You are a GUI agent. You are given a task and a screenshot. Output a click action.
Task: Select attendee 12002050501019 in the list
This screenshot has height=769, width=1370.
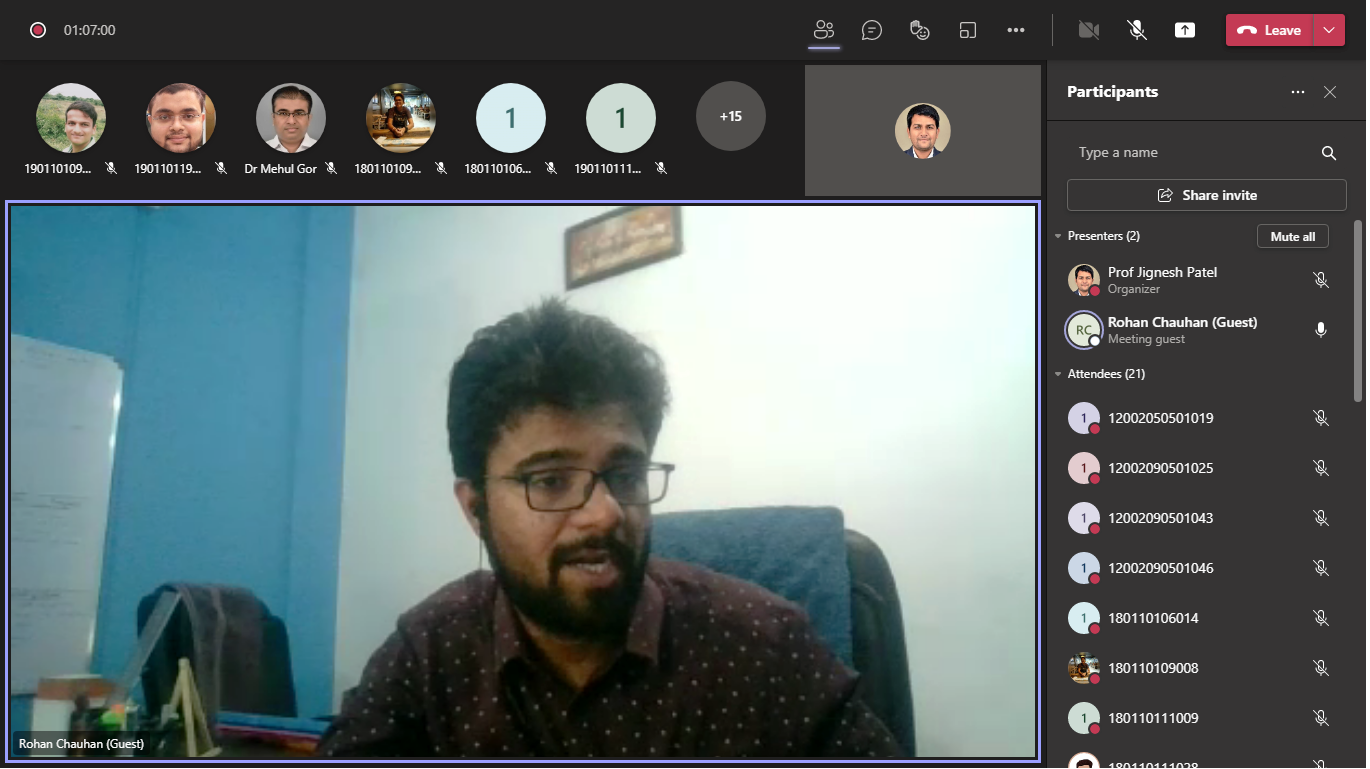tap(1160, 418)
